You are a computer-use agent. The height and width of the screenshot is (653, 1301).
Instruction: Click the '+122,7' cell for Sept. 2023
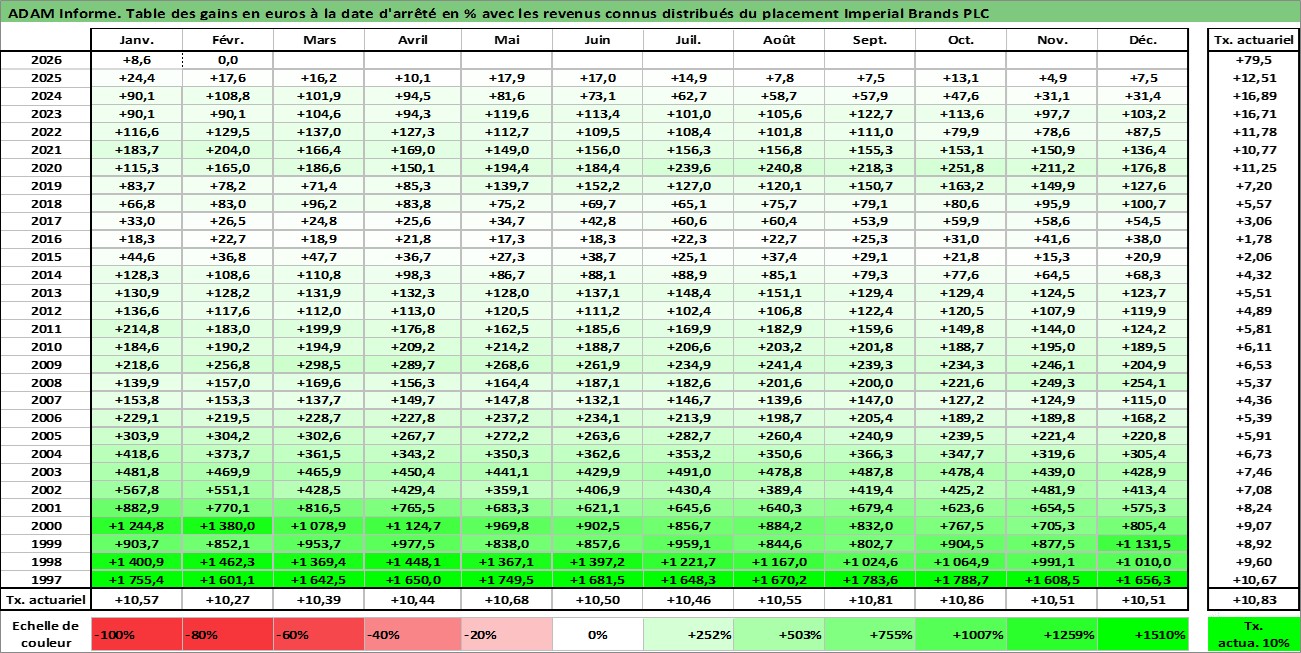tap(870, 114)
